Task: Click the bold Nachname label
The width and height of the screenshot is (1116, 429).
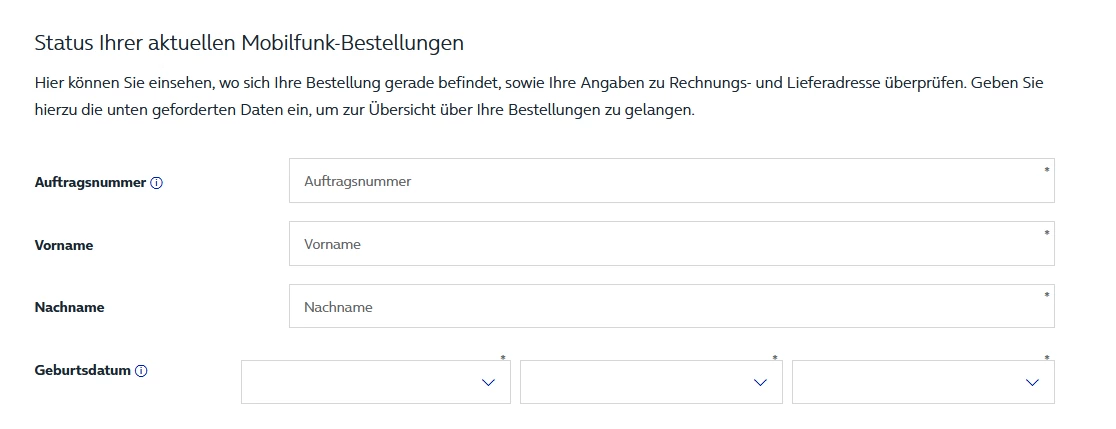Action: [69, 307]
